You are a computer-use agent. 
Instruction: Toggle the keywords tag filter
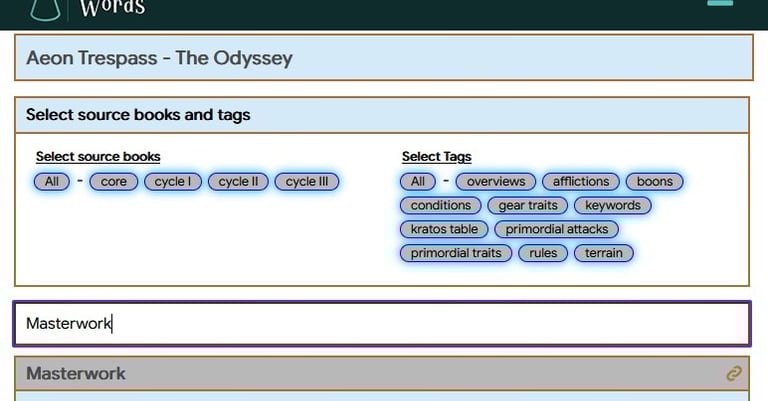pos(613,206)
